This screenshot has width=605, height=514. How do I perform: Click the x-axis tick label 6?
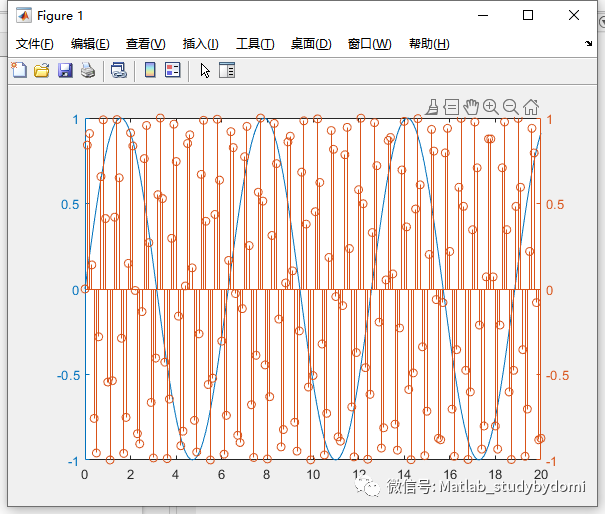click(221, 474)
